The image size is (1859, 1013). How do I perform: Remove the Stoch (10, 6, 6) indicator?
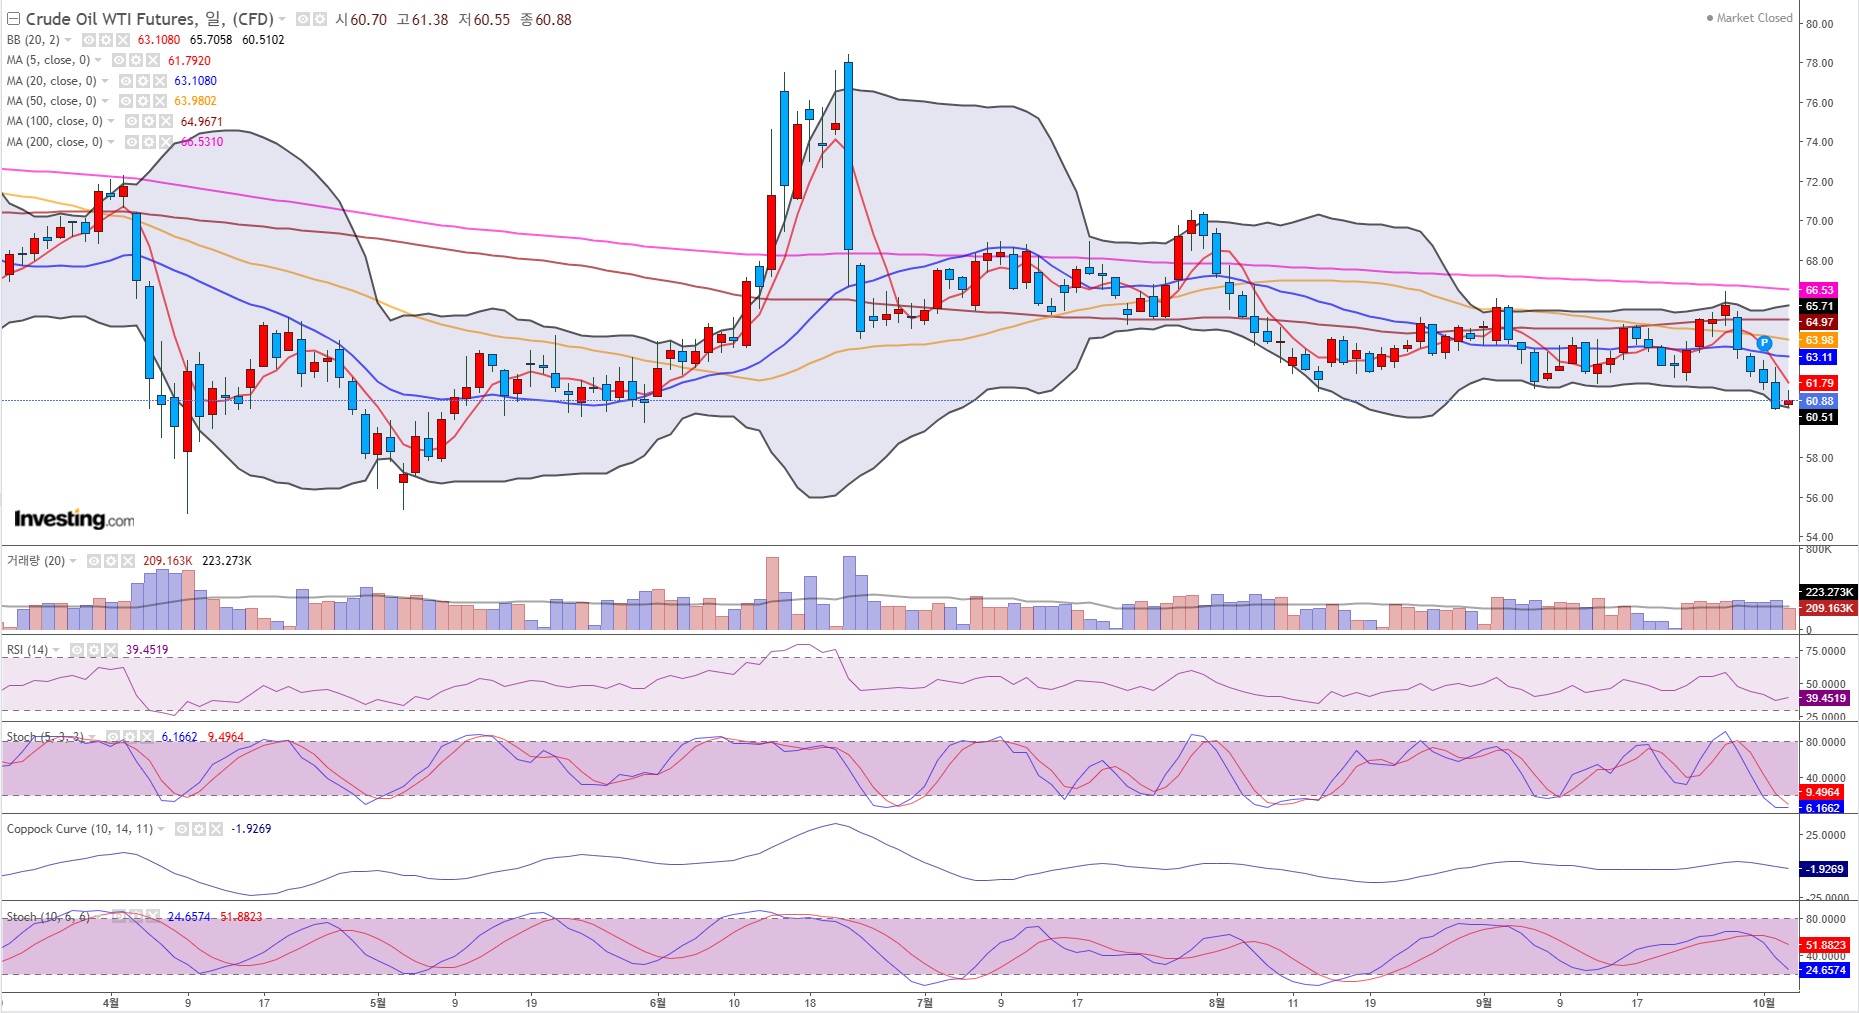point(152,917)
